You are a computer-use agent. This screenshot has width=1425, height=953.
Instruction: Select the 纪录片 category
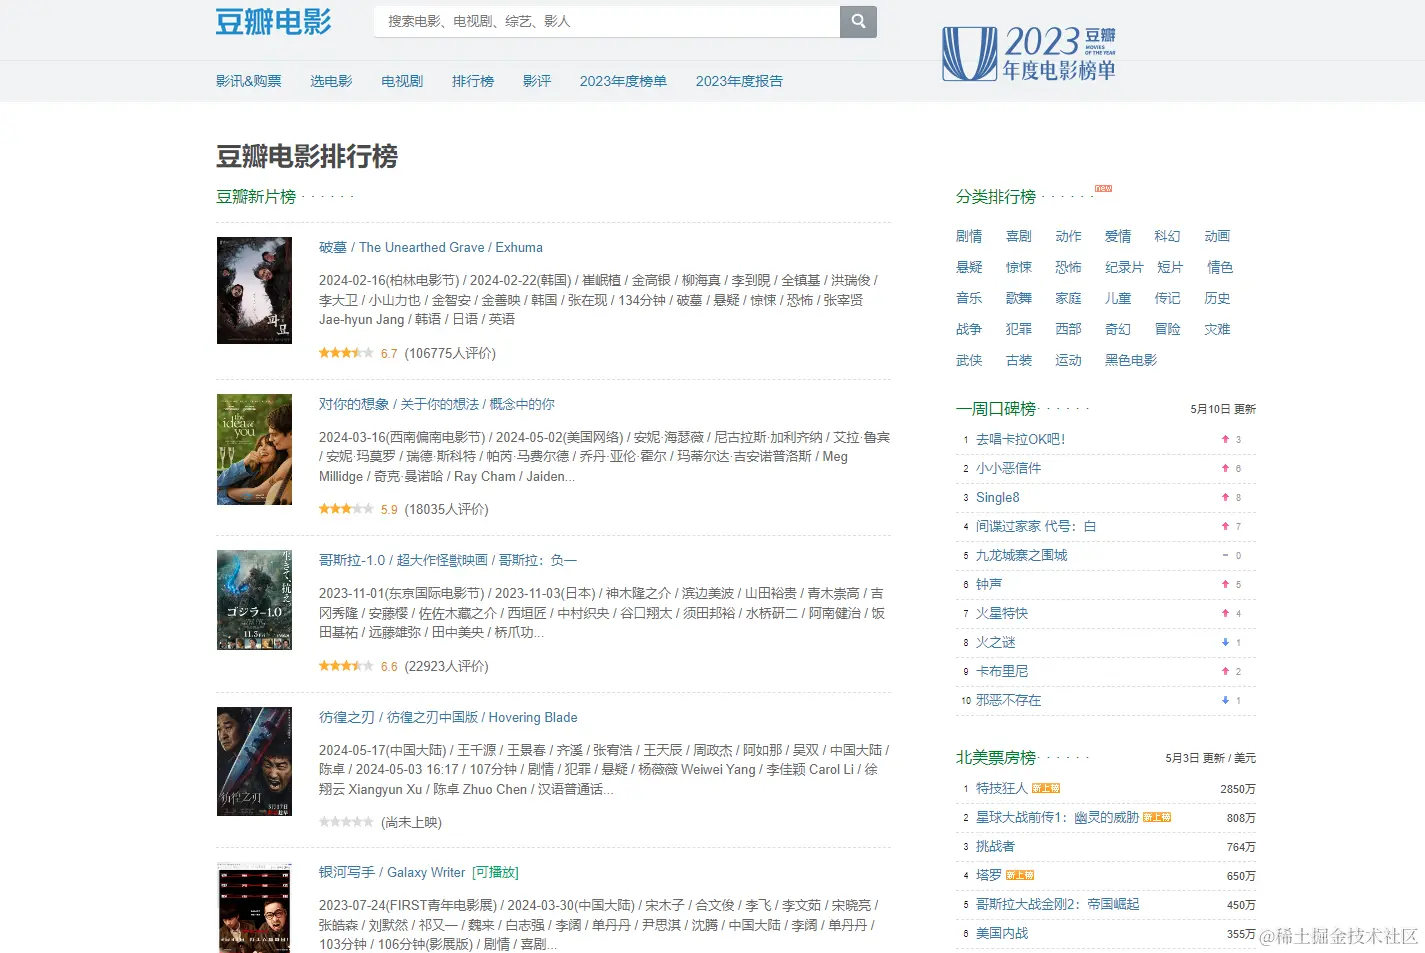click(x=1124, y=267)
